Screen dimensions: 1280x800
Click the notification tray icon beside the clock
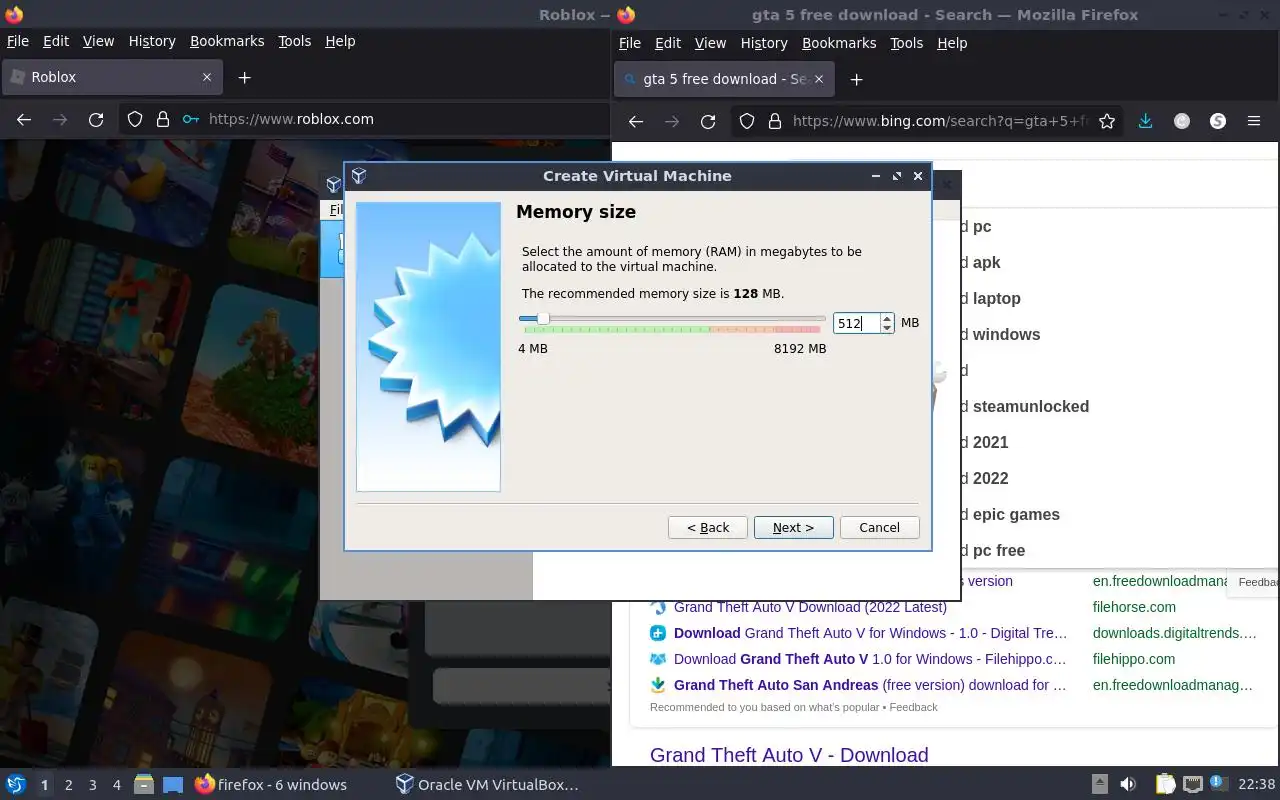[x=1220, y=784]
